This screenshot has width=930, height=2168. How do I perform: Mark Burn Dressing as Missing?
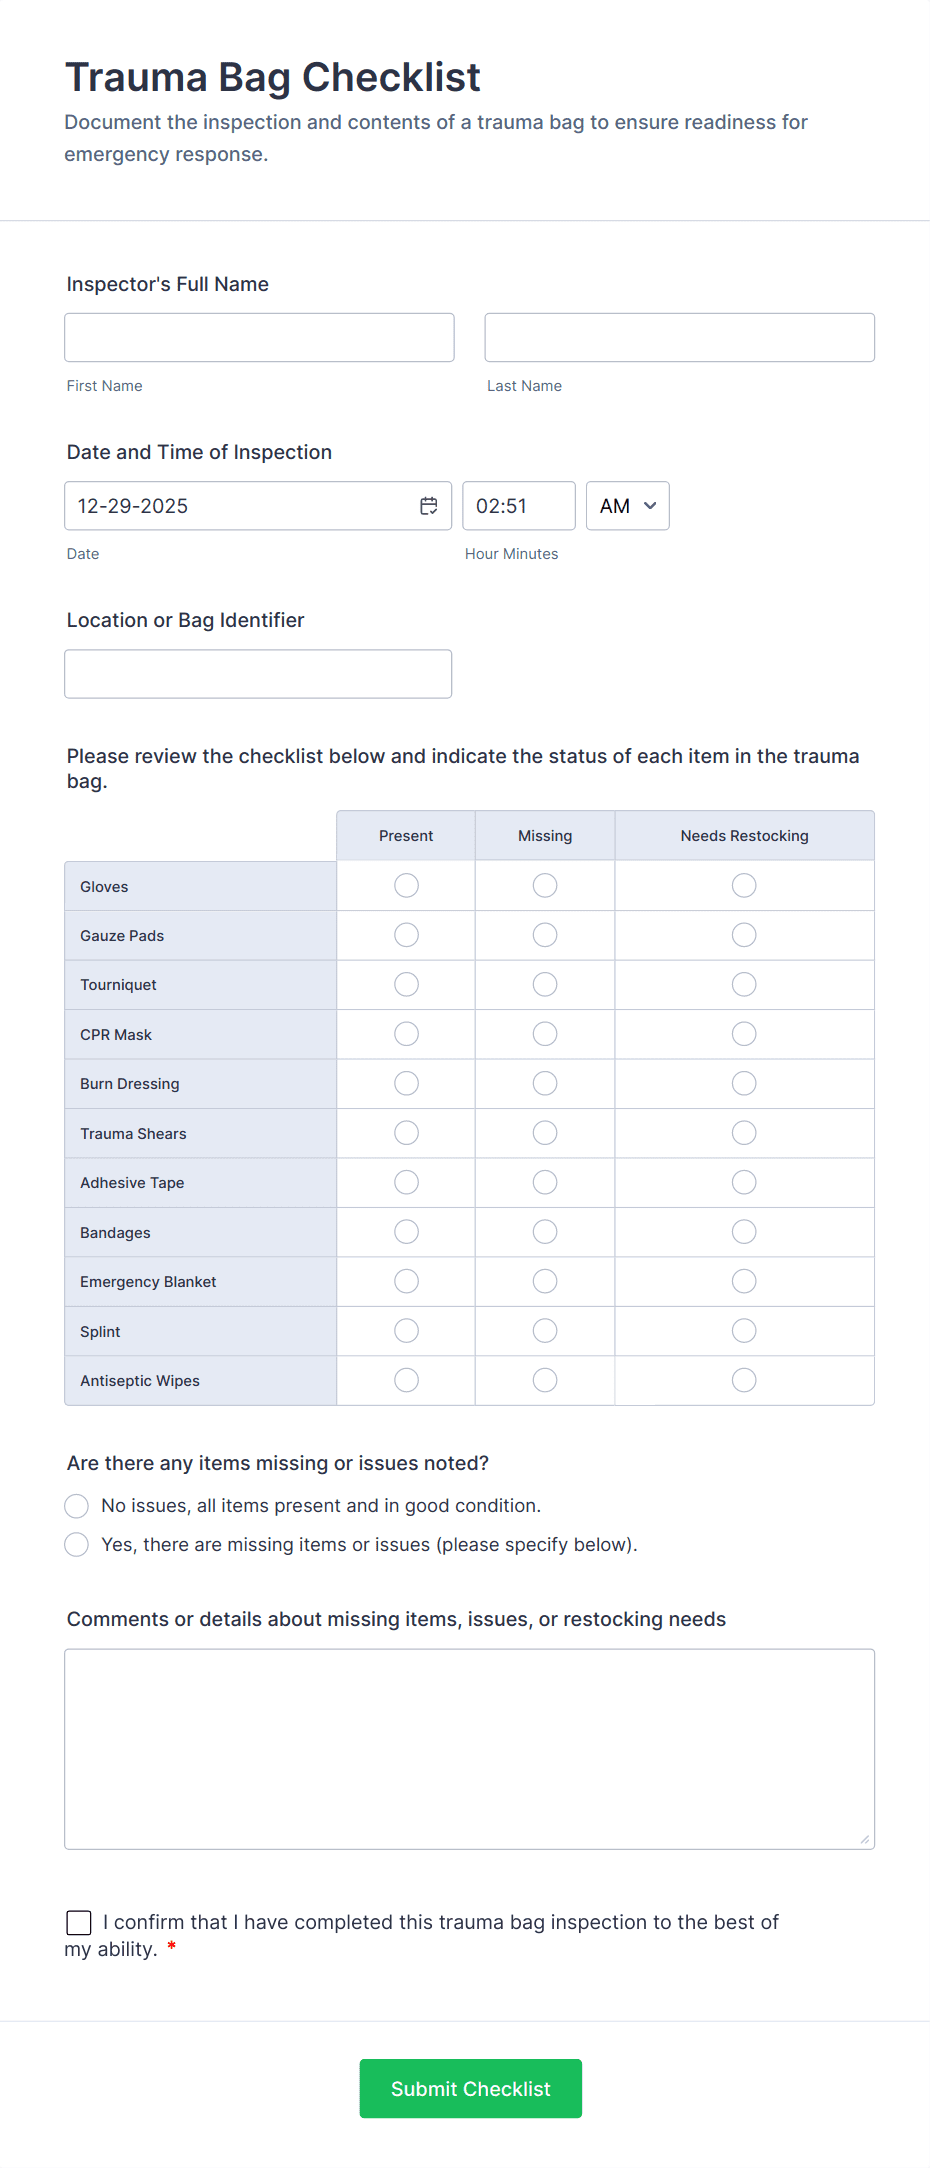(545, 1084)
